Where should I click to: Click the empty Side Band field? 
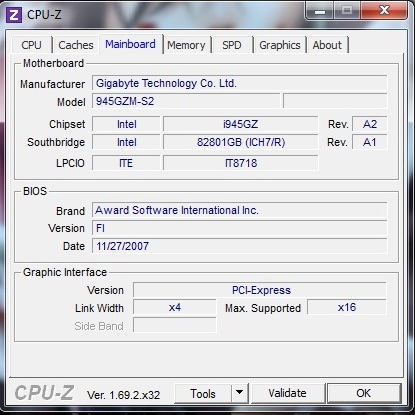[175, 325]
